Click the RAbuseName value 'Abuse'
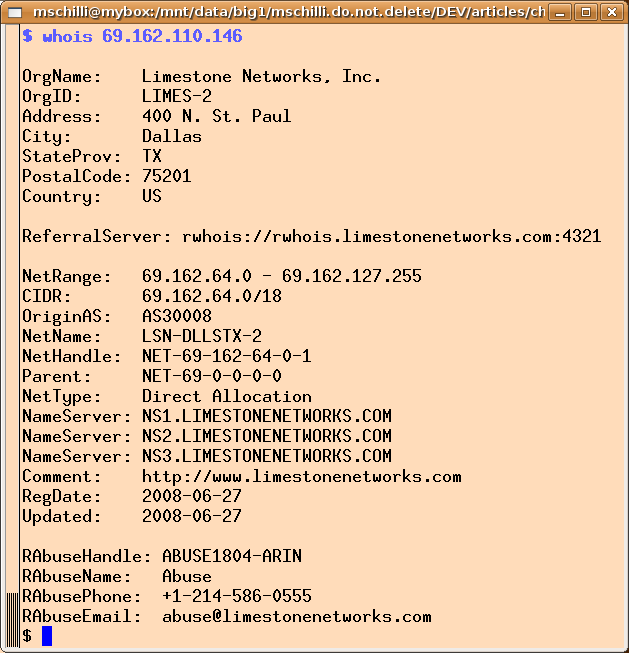Screen dimensions: 629x653 tap(187, 576)
